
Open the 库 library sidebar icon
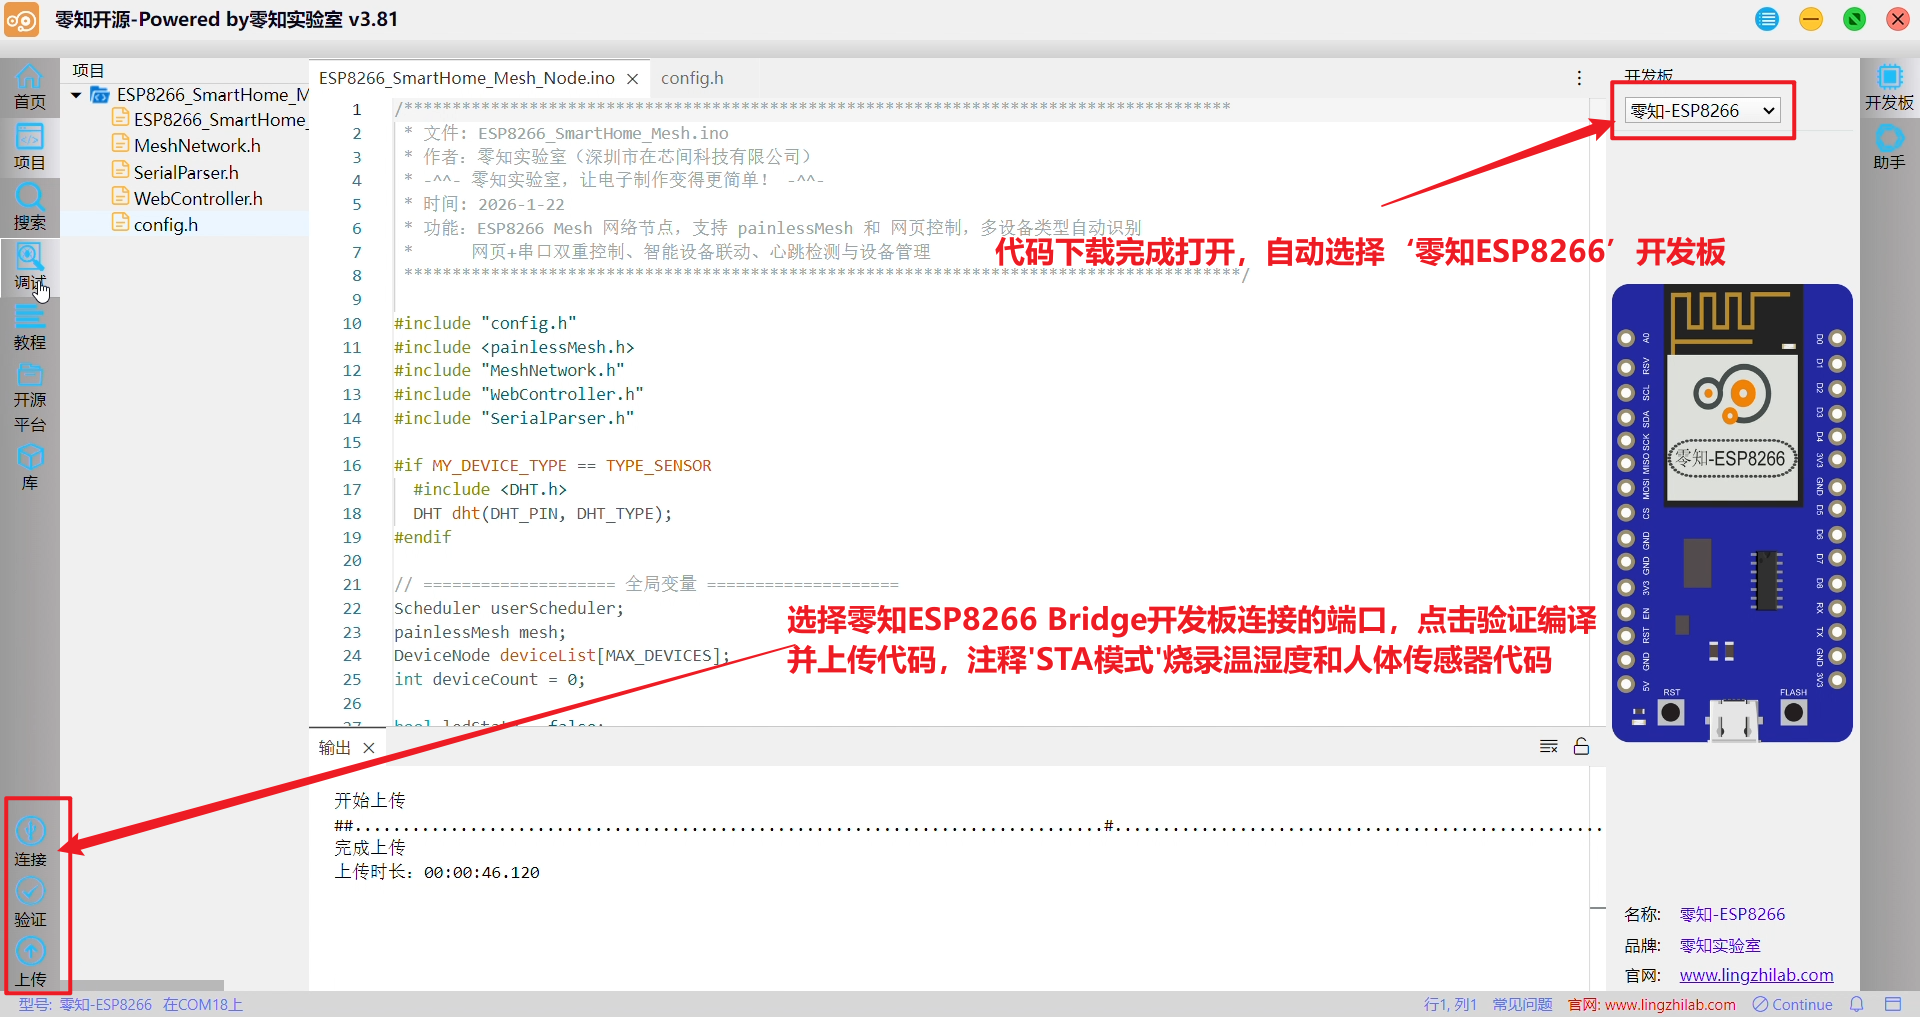pyautogui.click(x=29, y=468)
